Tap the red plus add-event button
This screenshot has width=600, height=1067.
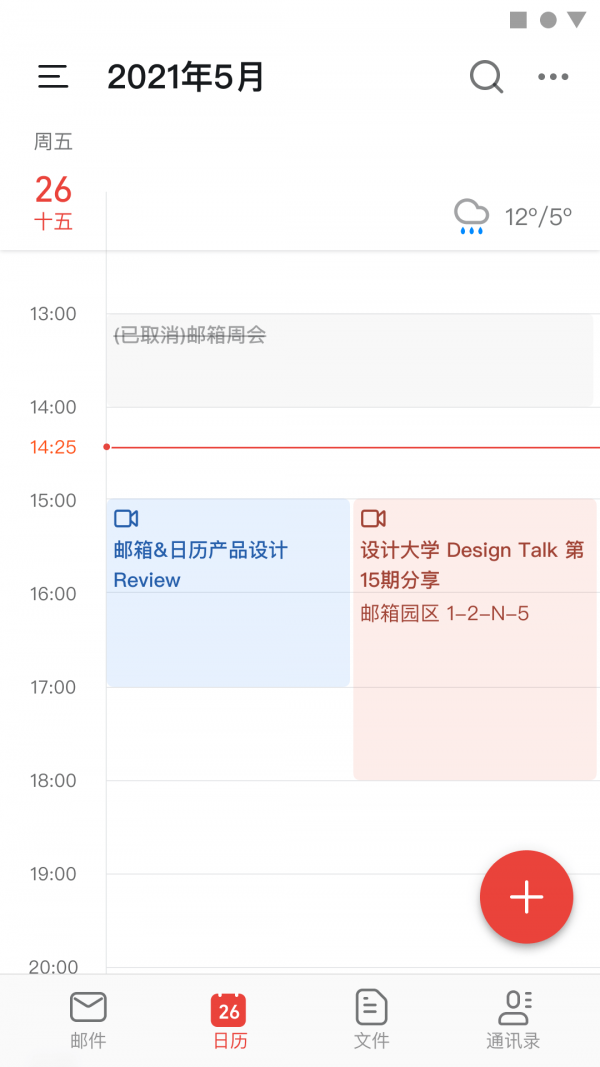tap(526, 897)
